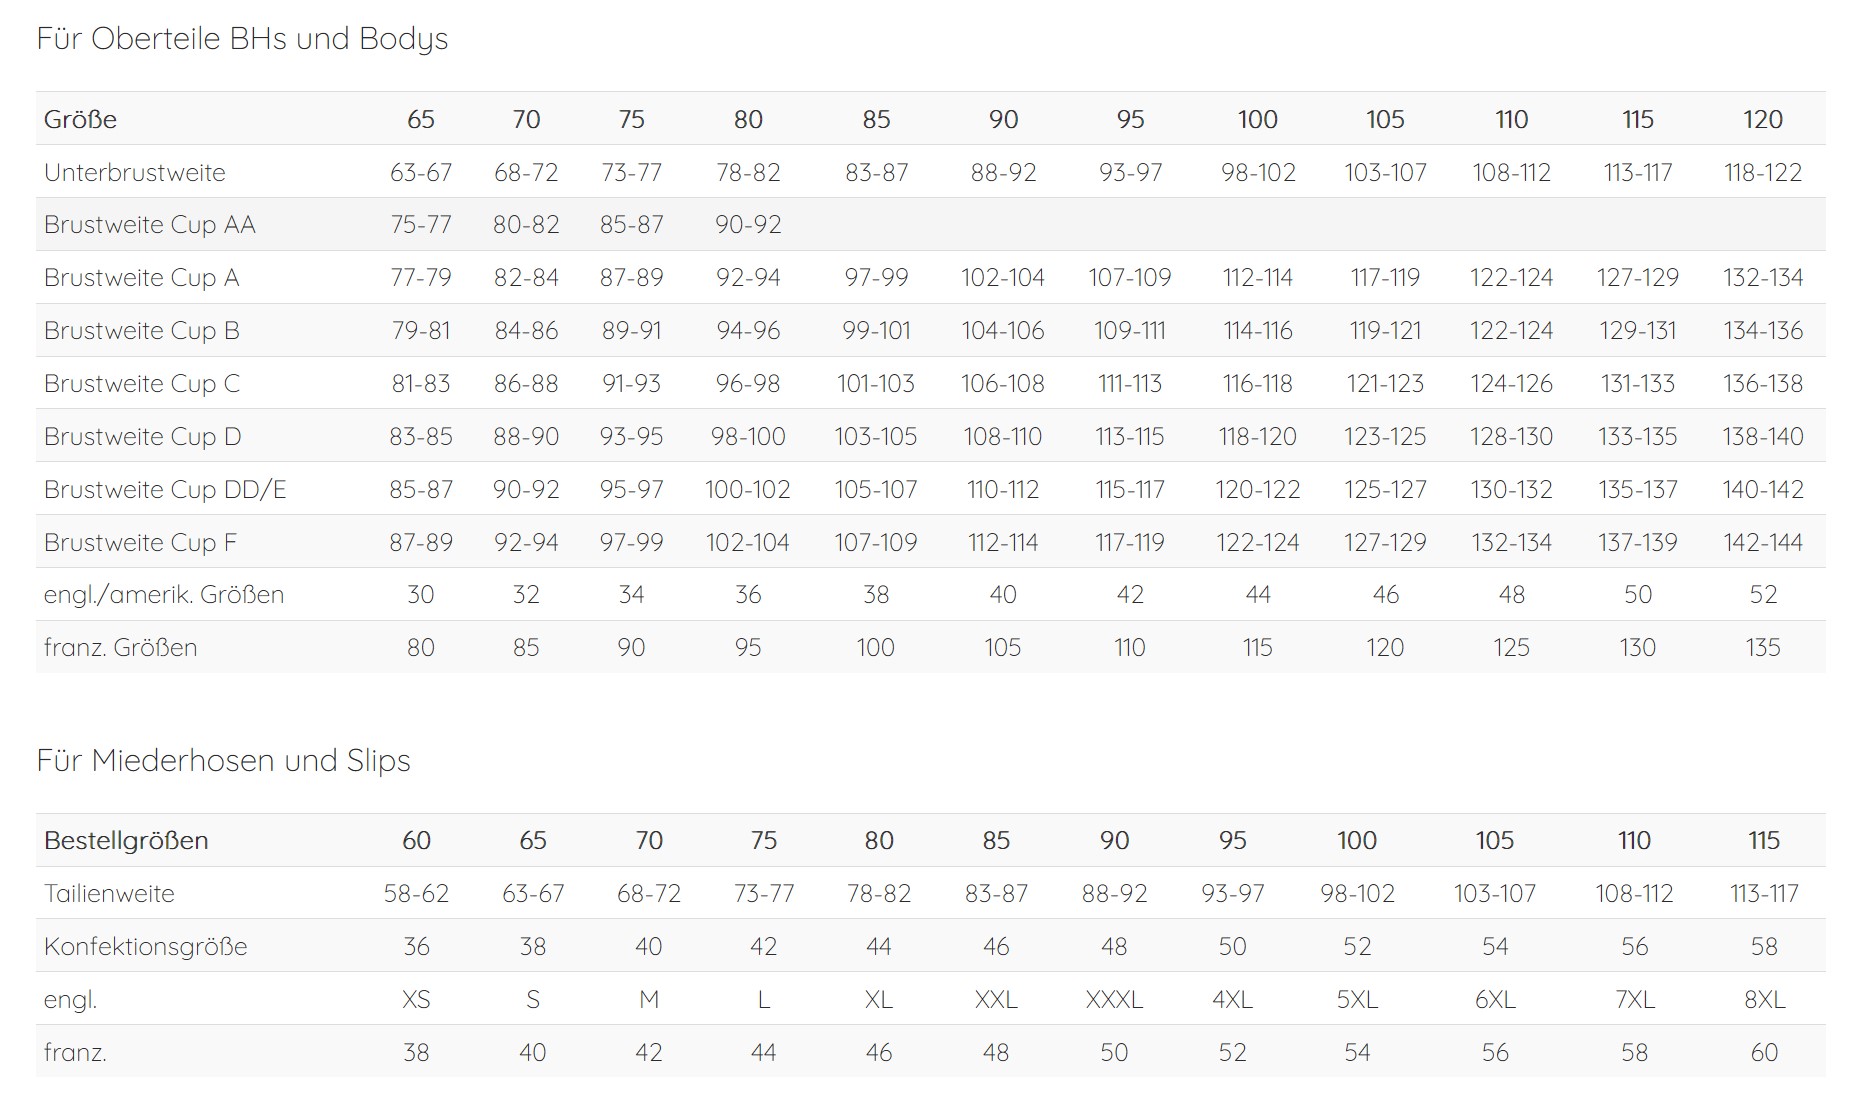Click the "118-122" Unterbrustweite cell
Screen dimensions: 1871x1108
point(1762,173)
